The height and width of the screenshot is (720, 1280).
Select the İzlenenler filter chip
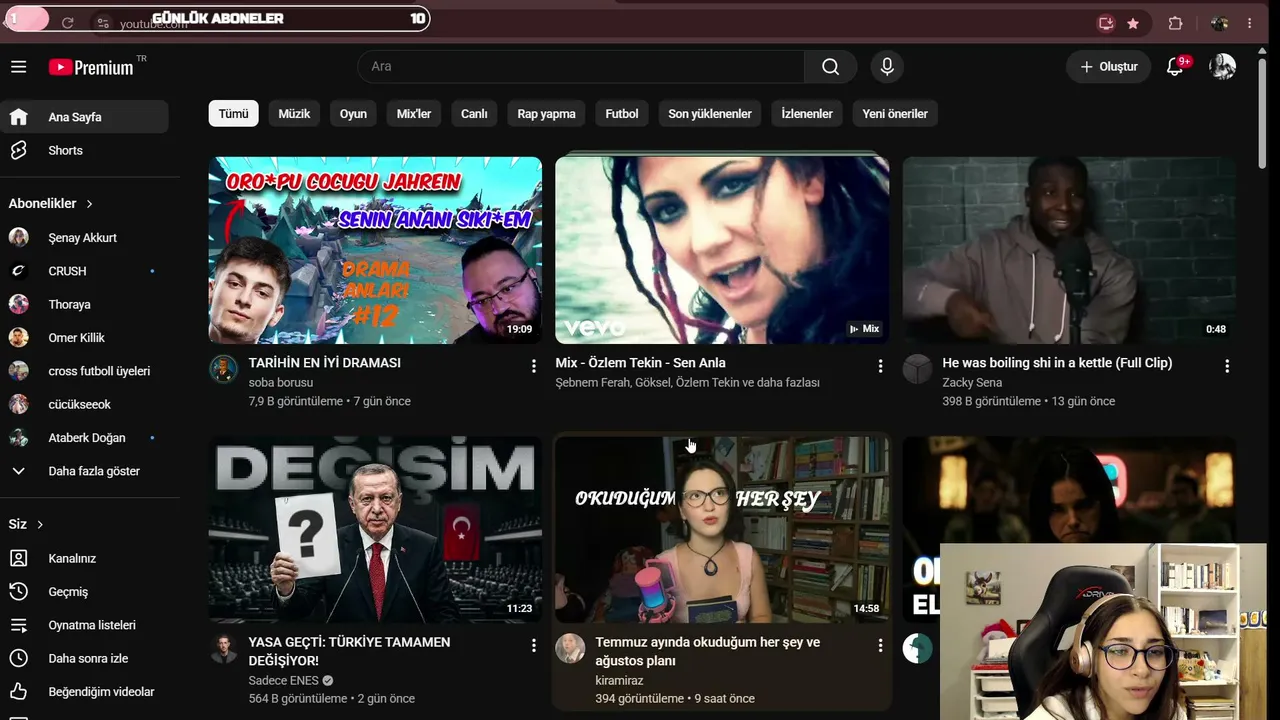click(807, 114)
